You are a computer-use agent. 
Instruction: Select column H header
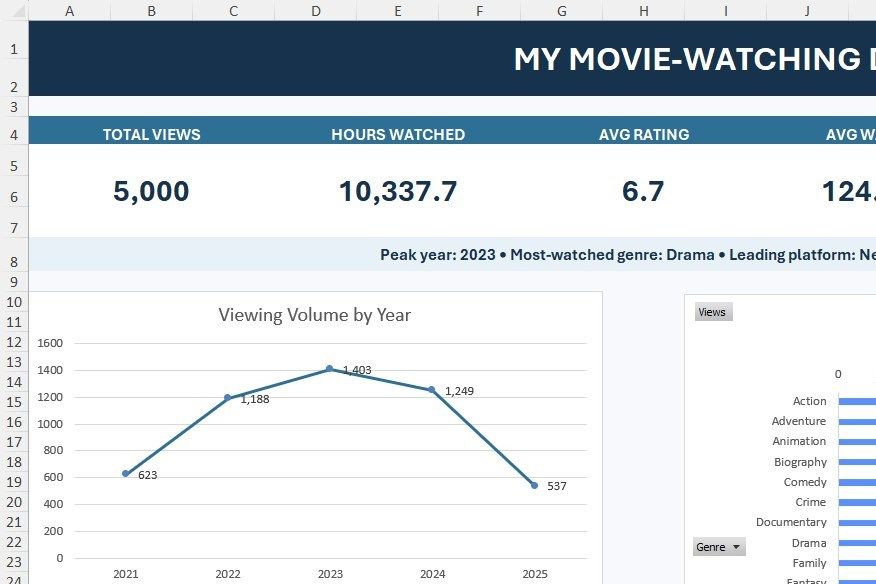click(x=644, y=11)
